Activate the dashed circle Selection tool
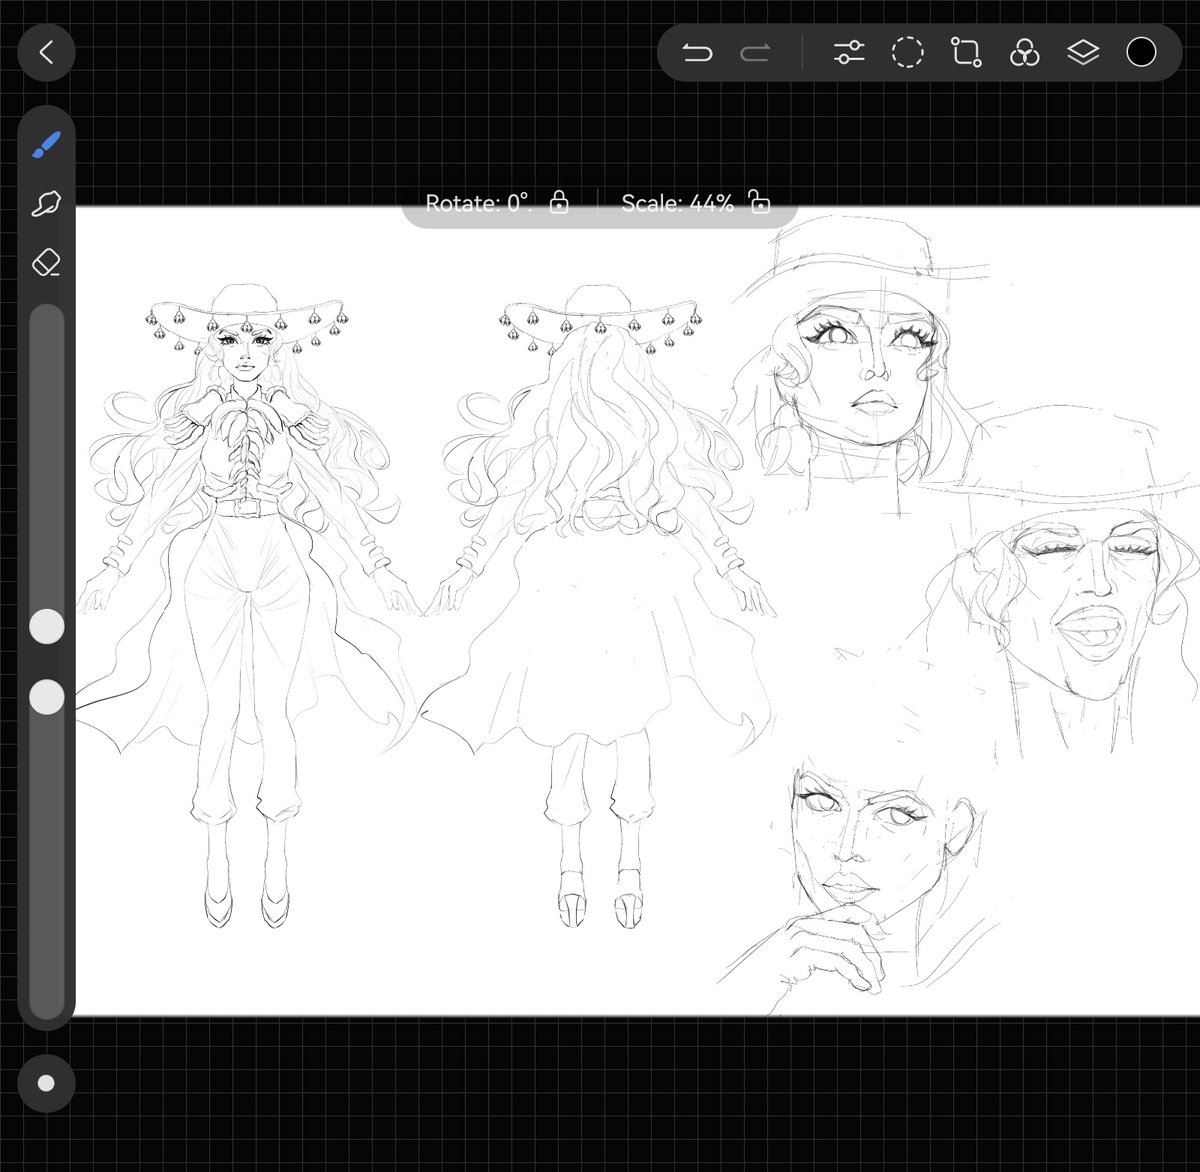Image resolution: width=1200 pixels, height=1172 pixels. point(907,53)
